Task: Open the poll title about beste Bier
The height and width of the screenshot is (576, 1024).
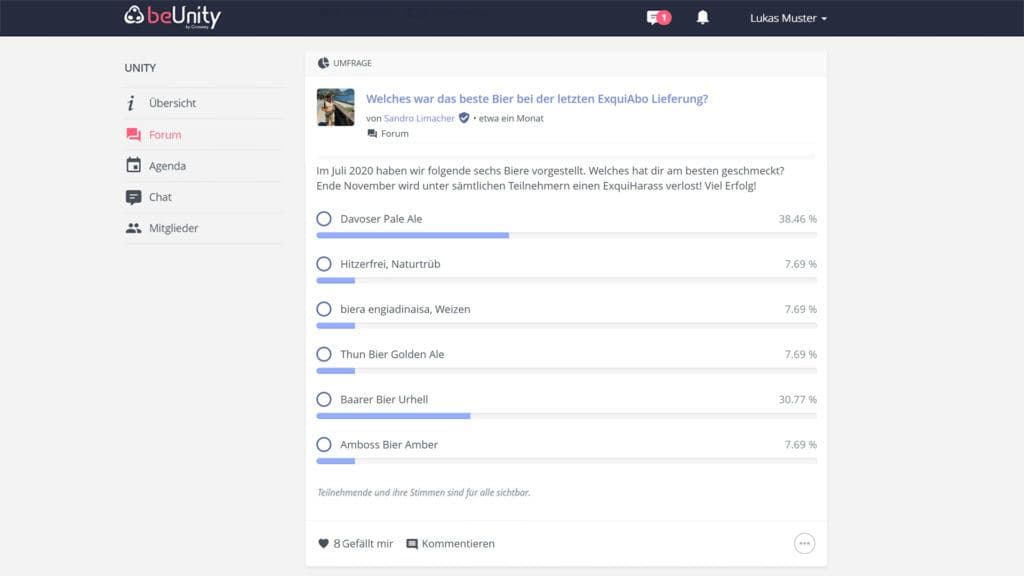Action: [x=537, y=99]
